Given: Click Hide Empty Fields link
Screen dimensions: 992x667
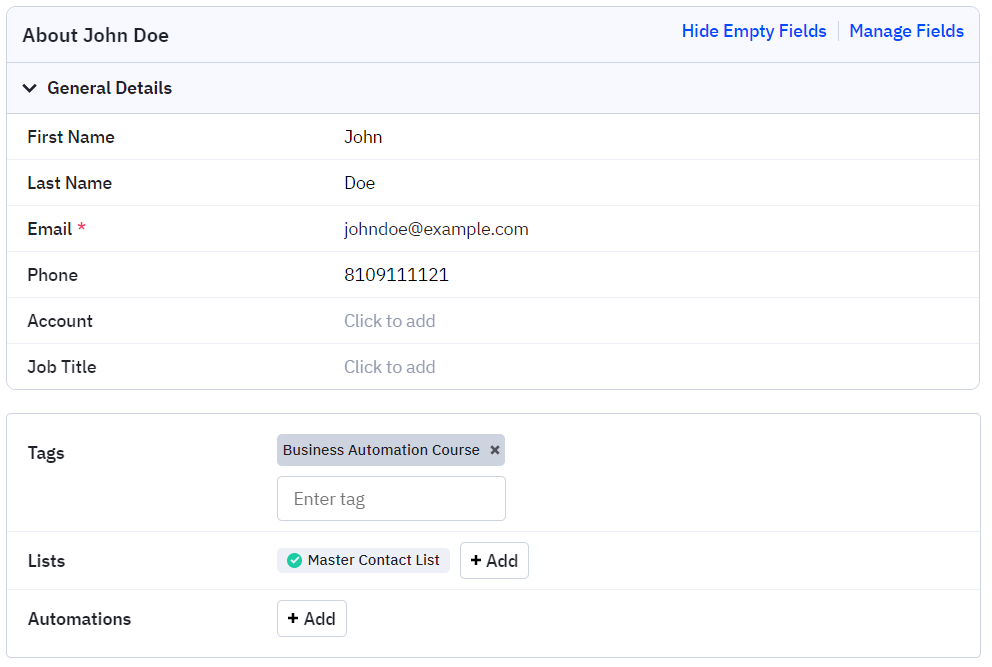Looking at the screenshot, I should coord(753,31).
